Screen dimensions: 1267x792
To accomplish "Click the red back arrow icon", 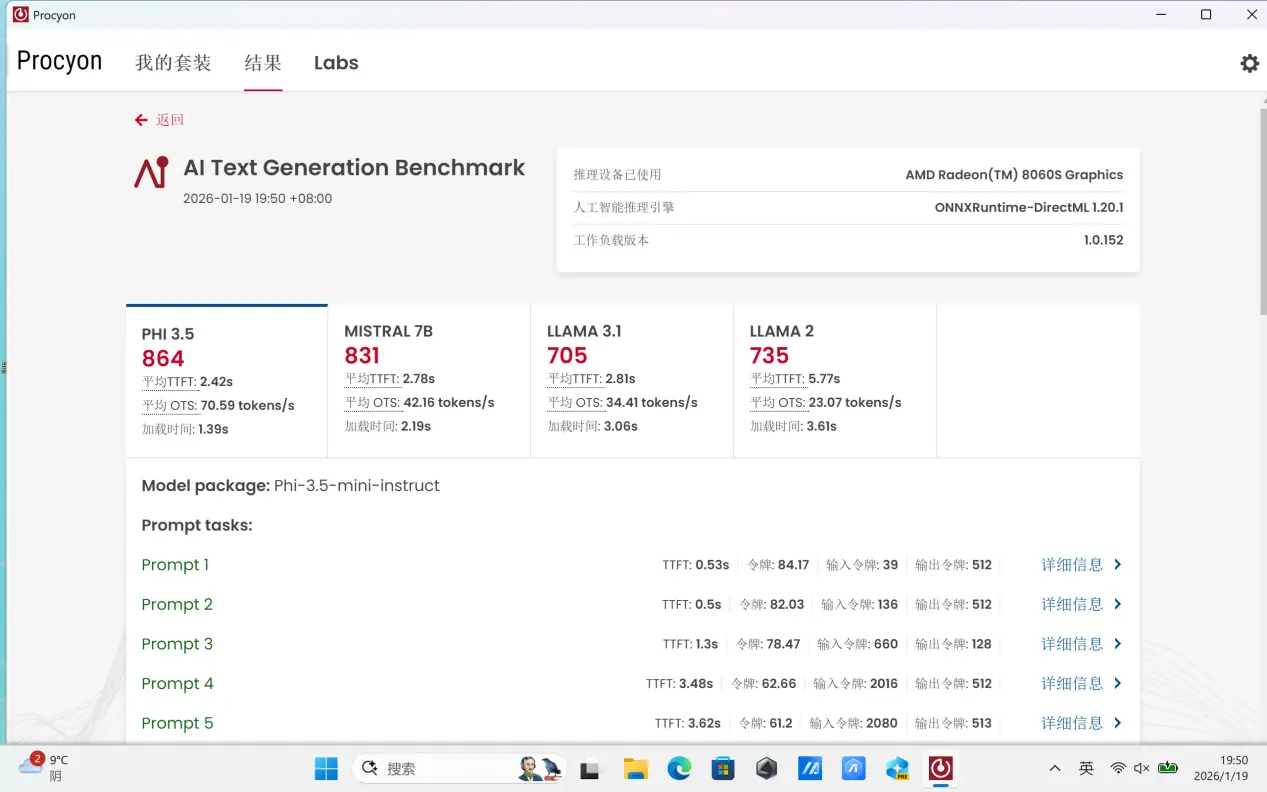I will coord(141,120).
